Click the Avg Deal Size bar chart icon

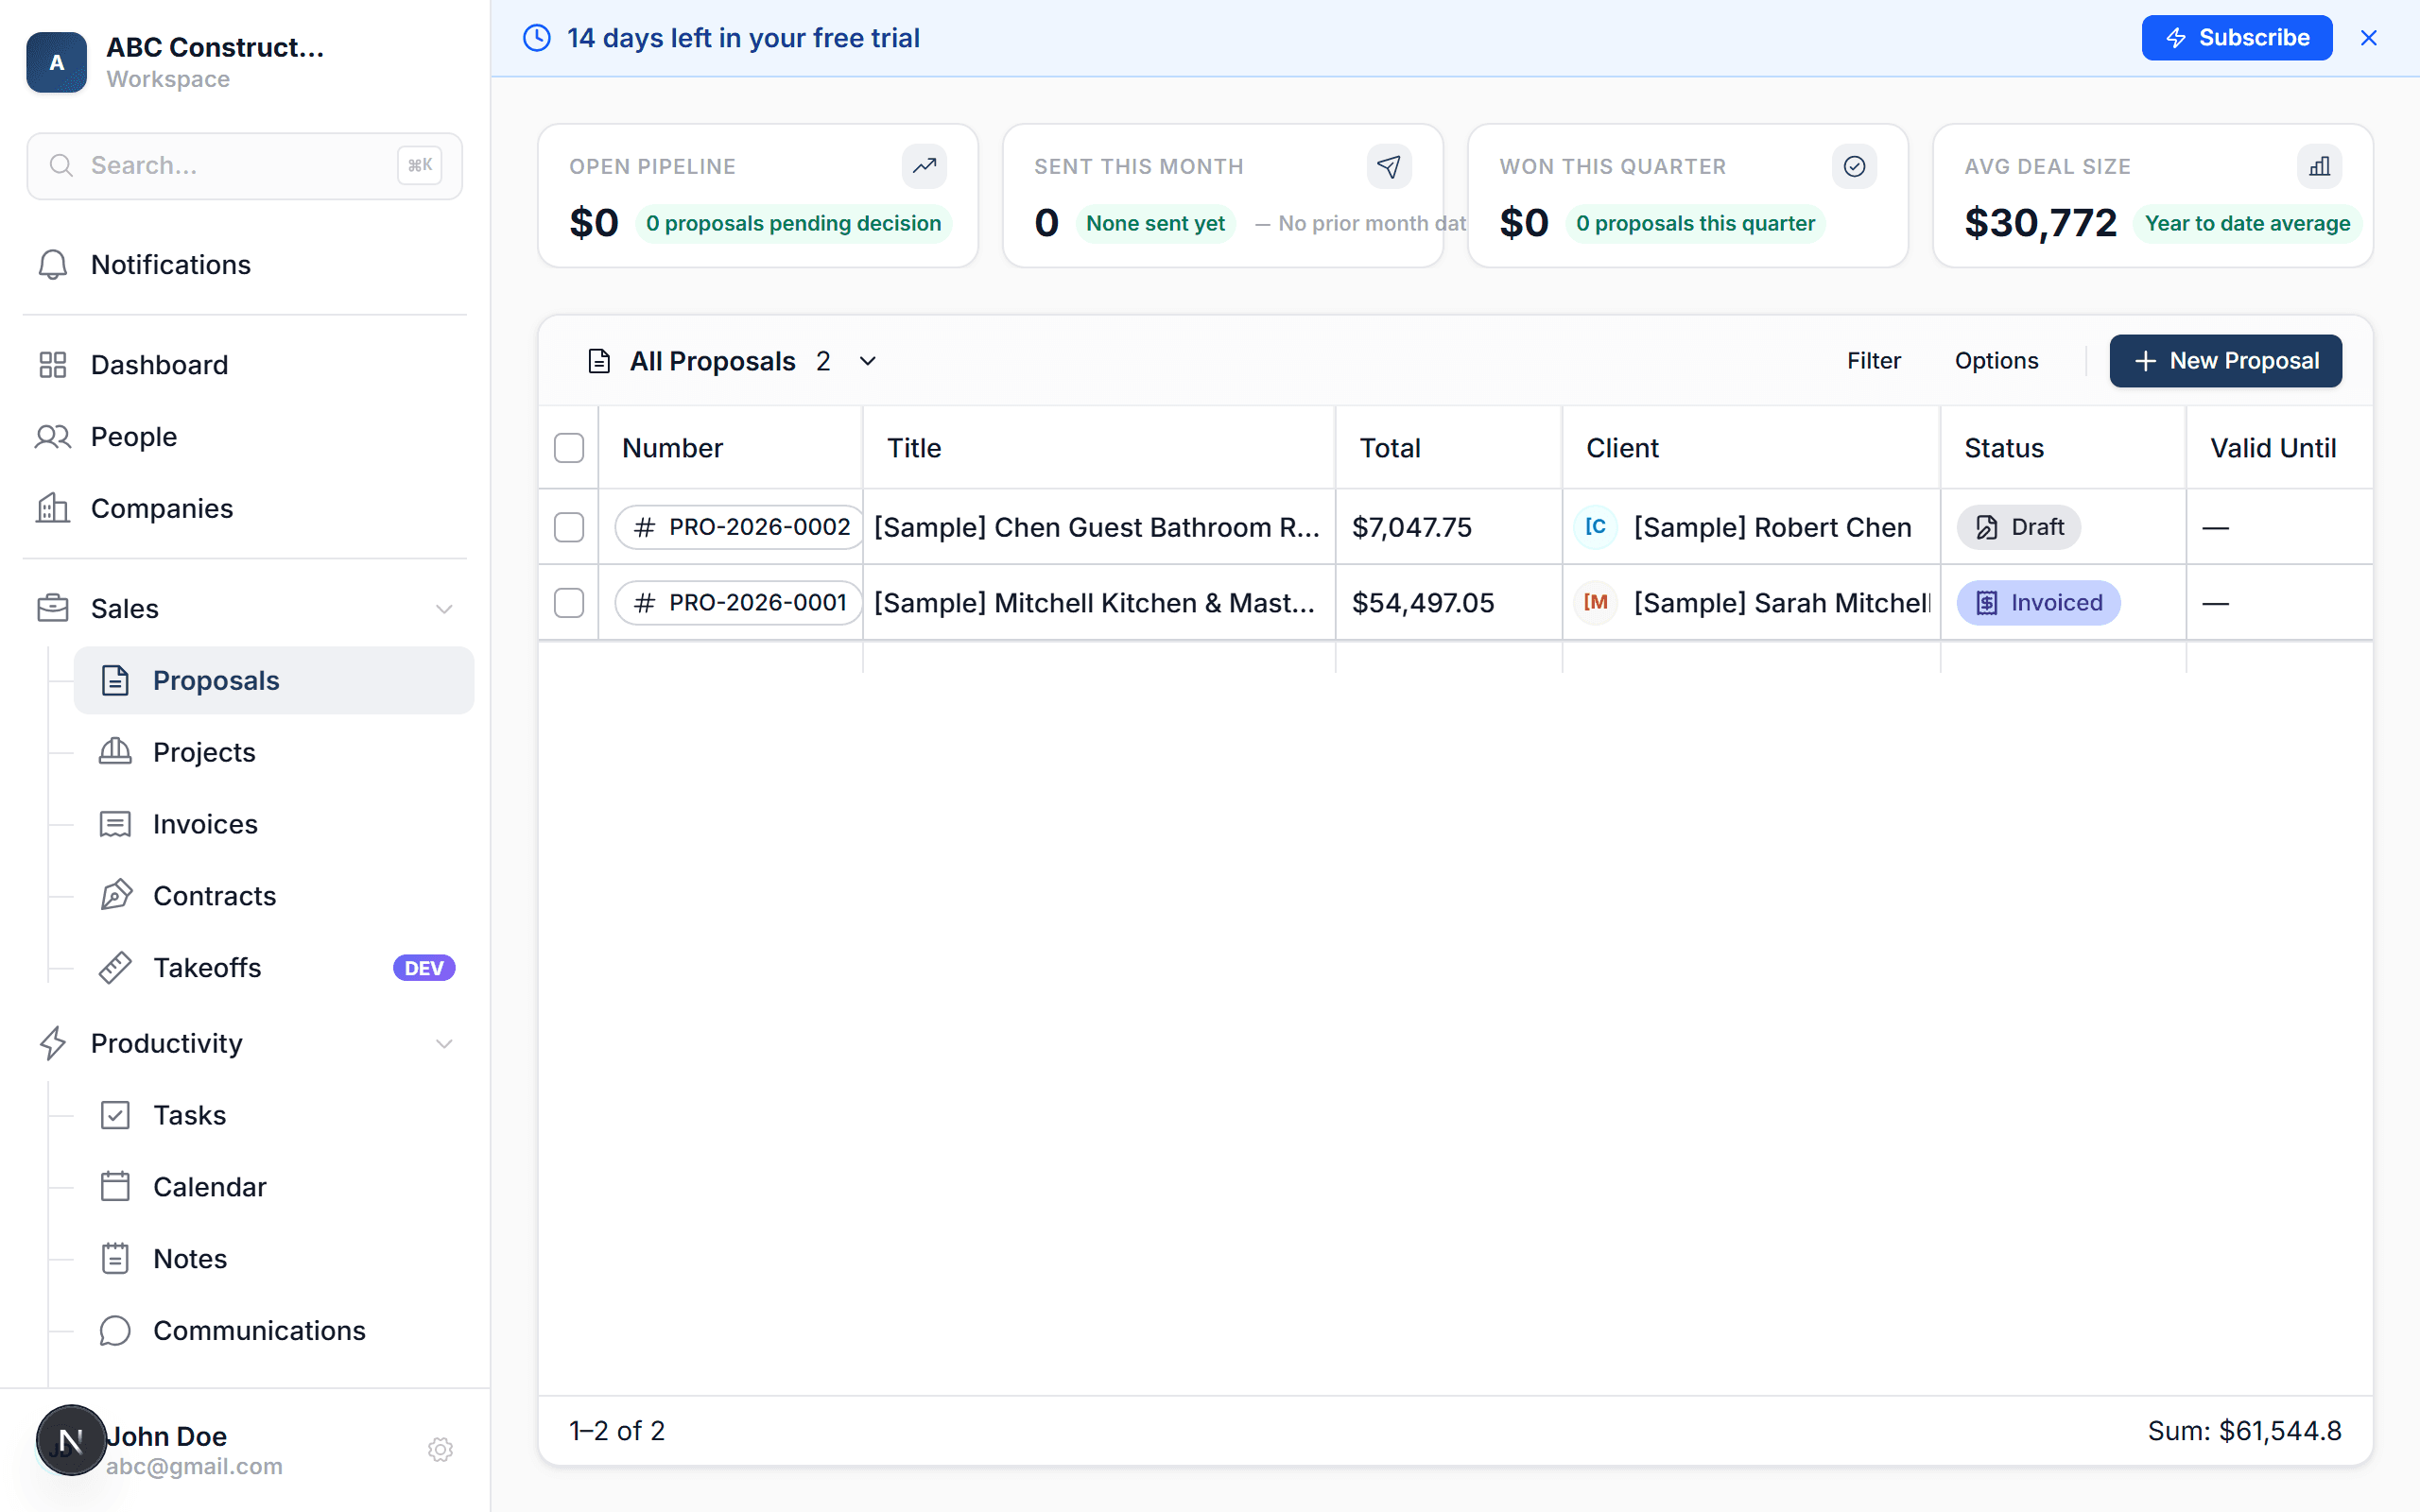(x=2319, y=166)
